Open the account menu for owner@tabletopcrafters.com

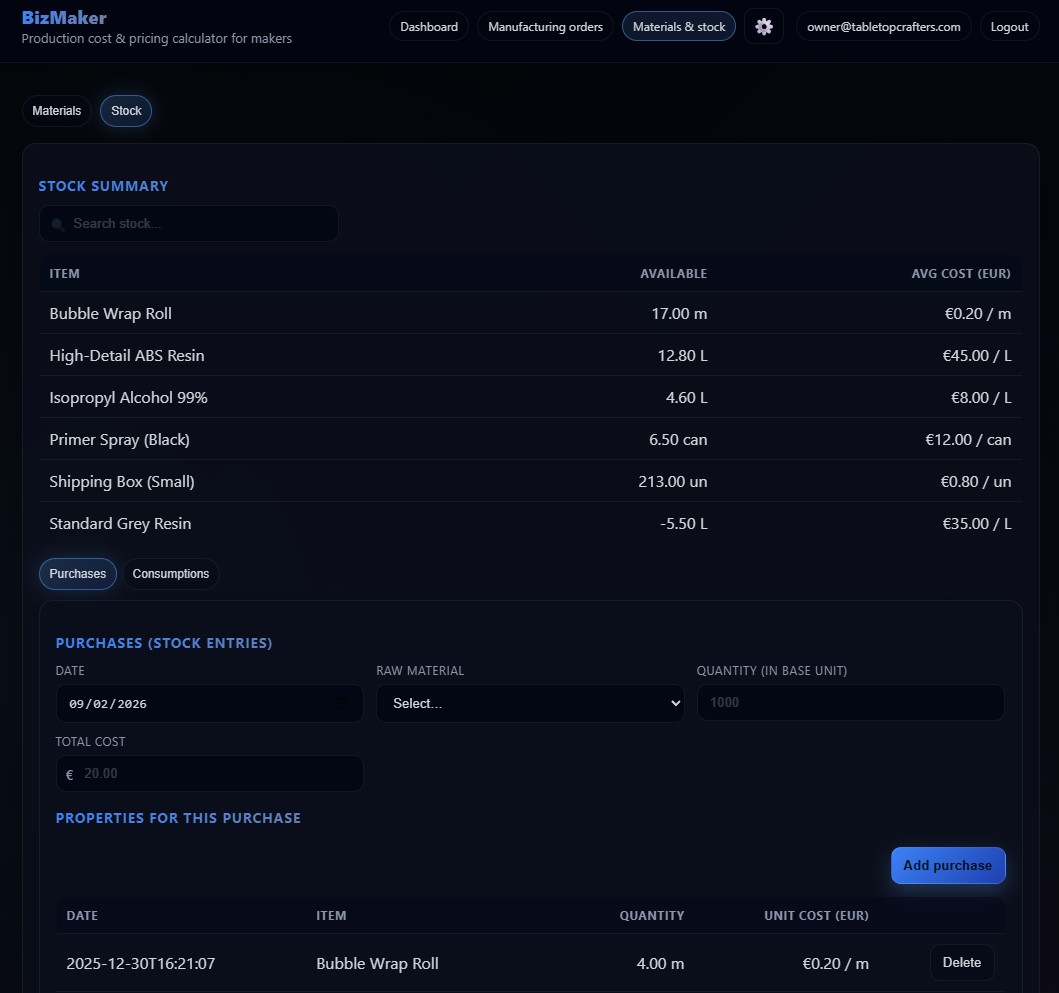[x=883, y=26]
